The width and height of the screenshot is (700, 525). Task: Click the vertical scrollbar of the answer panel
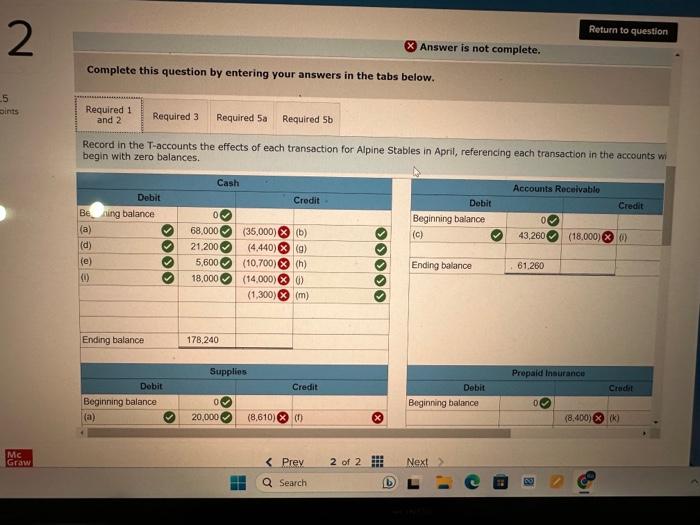click(668, 205)
